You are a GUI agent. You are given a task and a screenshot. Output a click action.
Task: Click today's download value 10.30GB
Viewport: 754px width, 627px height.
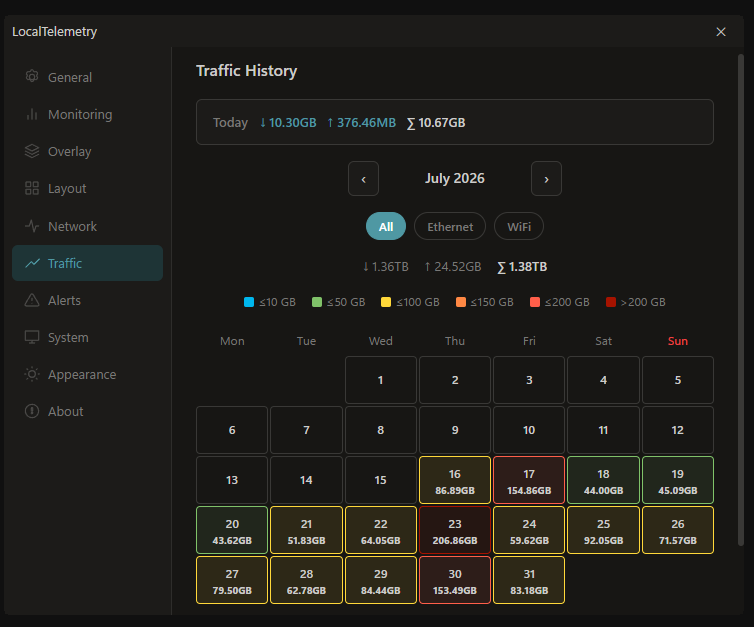288,123
